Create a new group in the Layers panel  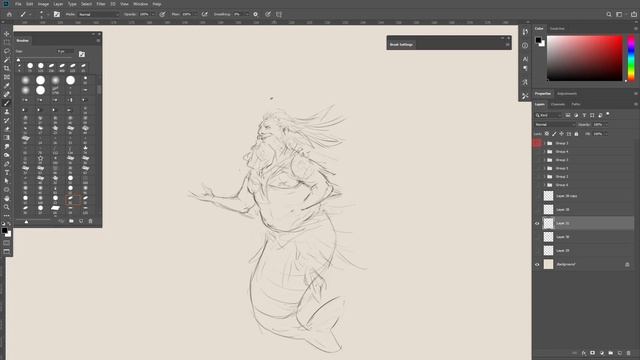[x=611, y=353]
